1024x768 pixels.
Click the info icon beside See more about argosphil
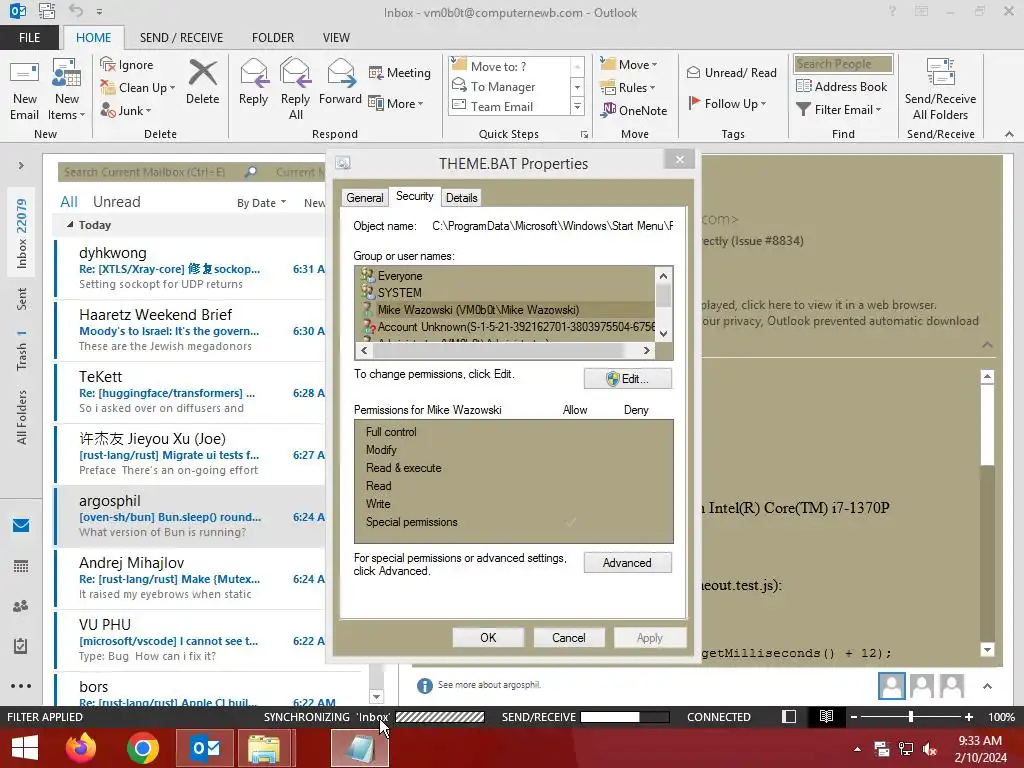coord(424,685)
